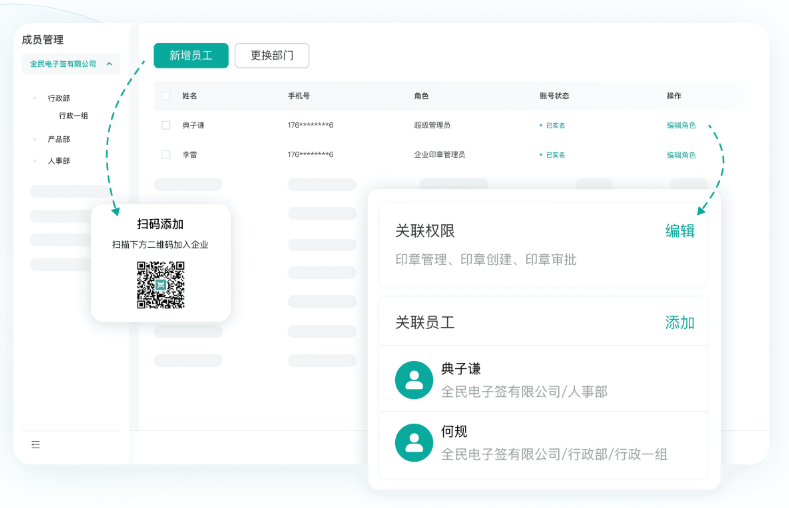Image resolution: width=789 pixels, height=508 pixels.
Task: Click 编辑 next to 关联权限
Action: pyautogui.click(x=680, y=231)
